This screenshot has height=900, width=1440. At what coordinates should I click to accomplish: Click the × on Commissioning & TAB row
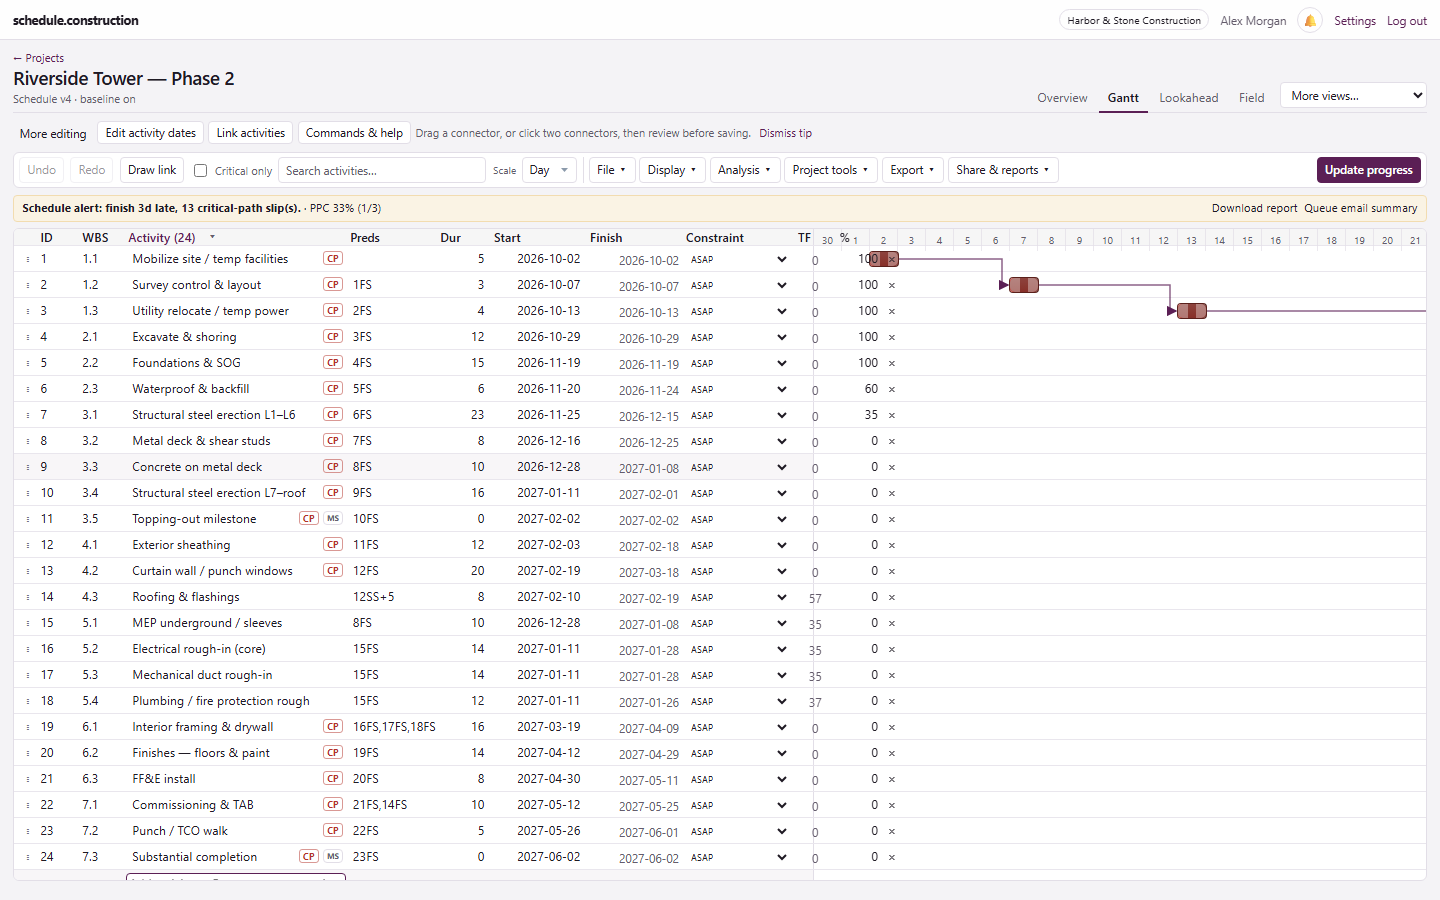pos(892,805)
